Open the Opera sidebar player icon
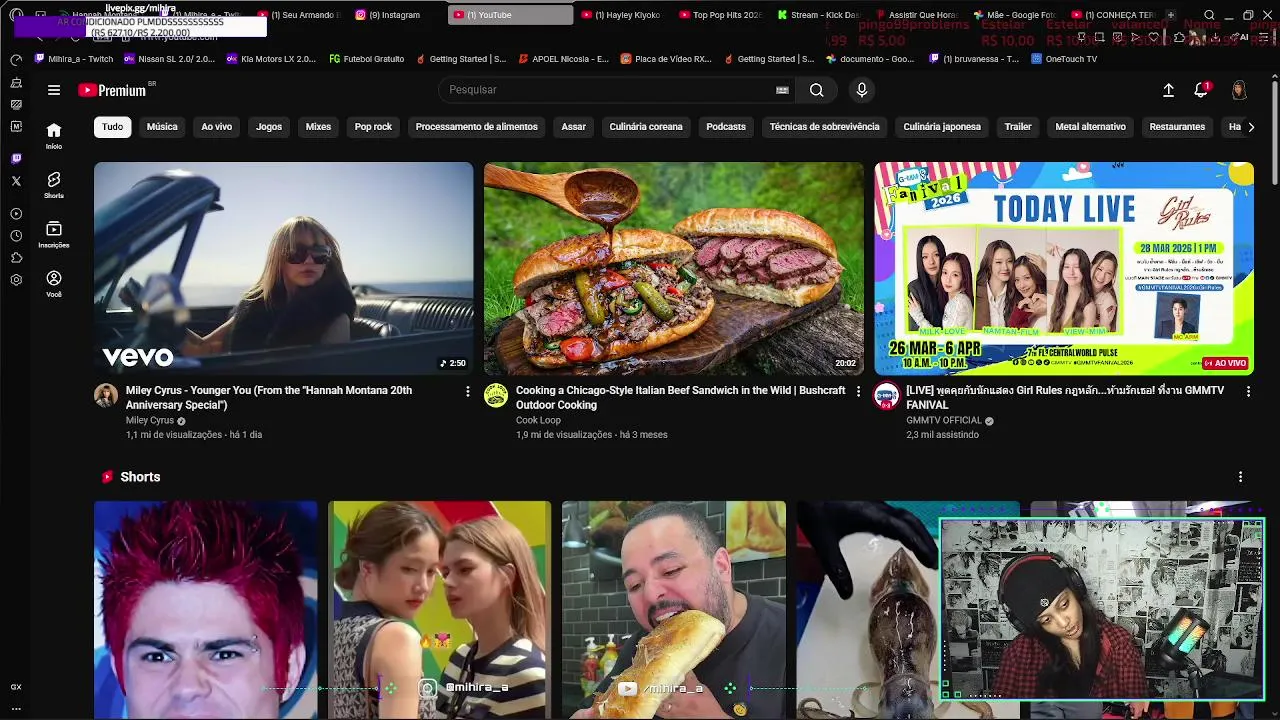Viewport: 1280px width, 720px height. [16, 214]
